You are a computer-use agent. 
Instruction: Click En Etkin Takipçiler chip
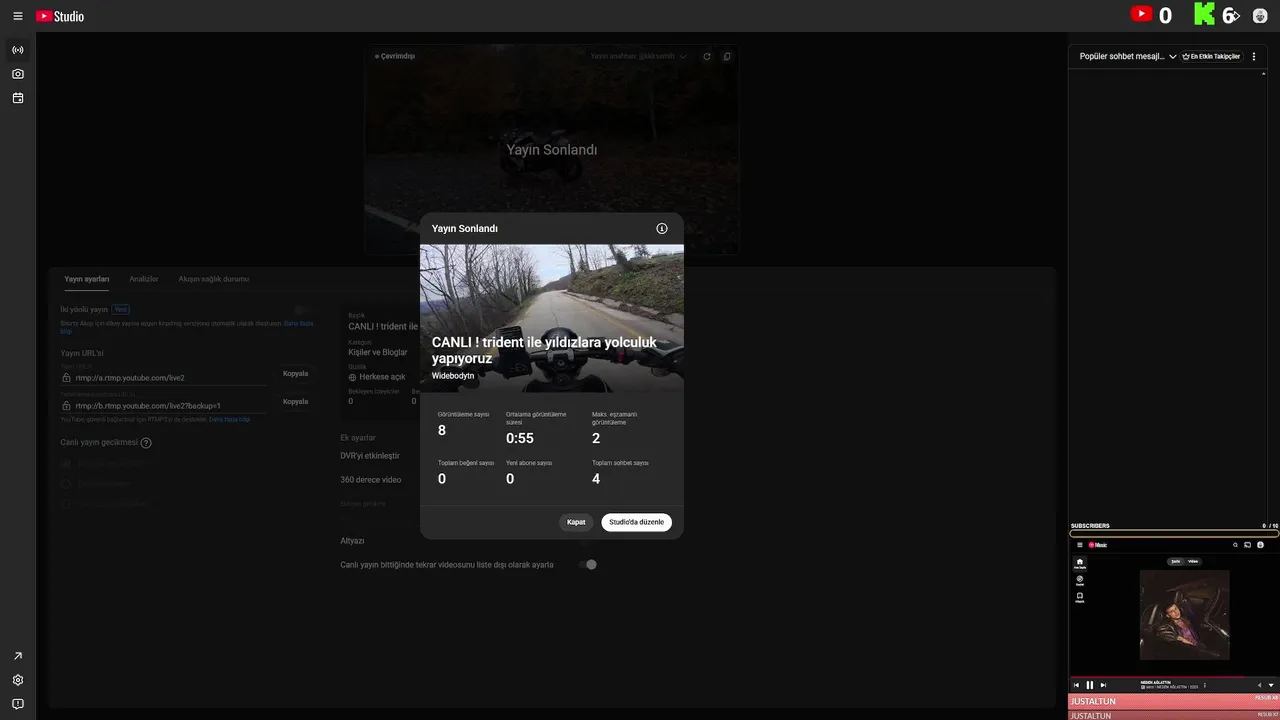tap(1211, 57)
